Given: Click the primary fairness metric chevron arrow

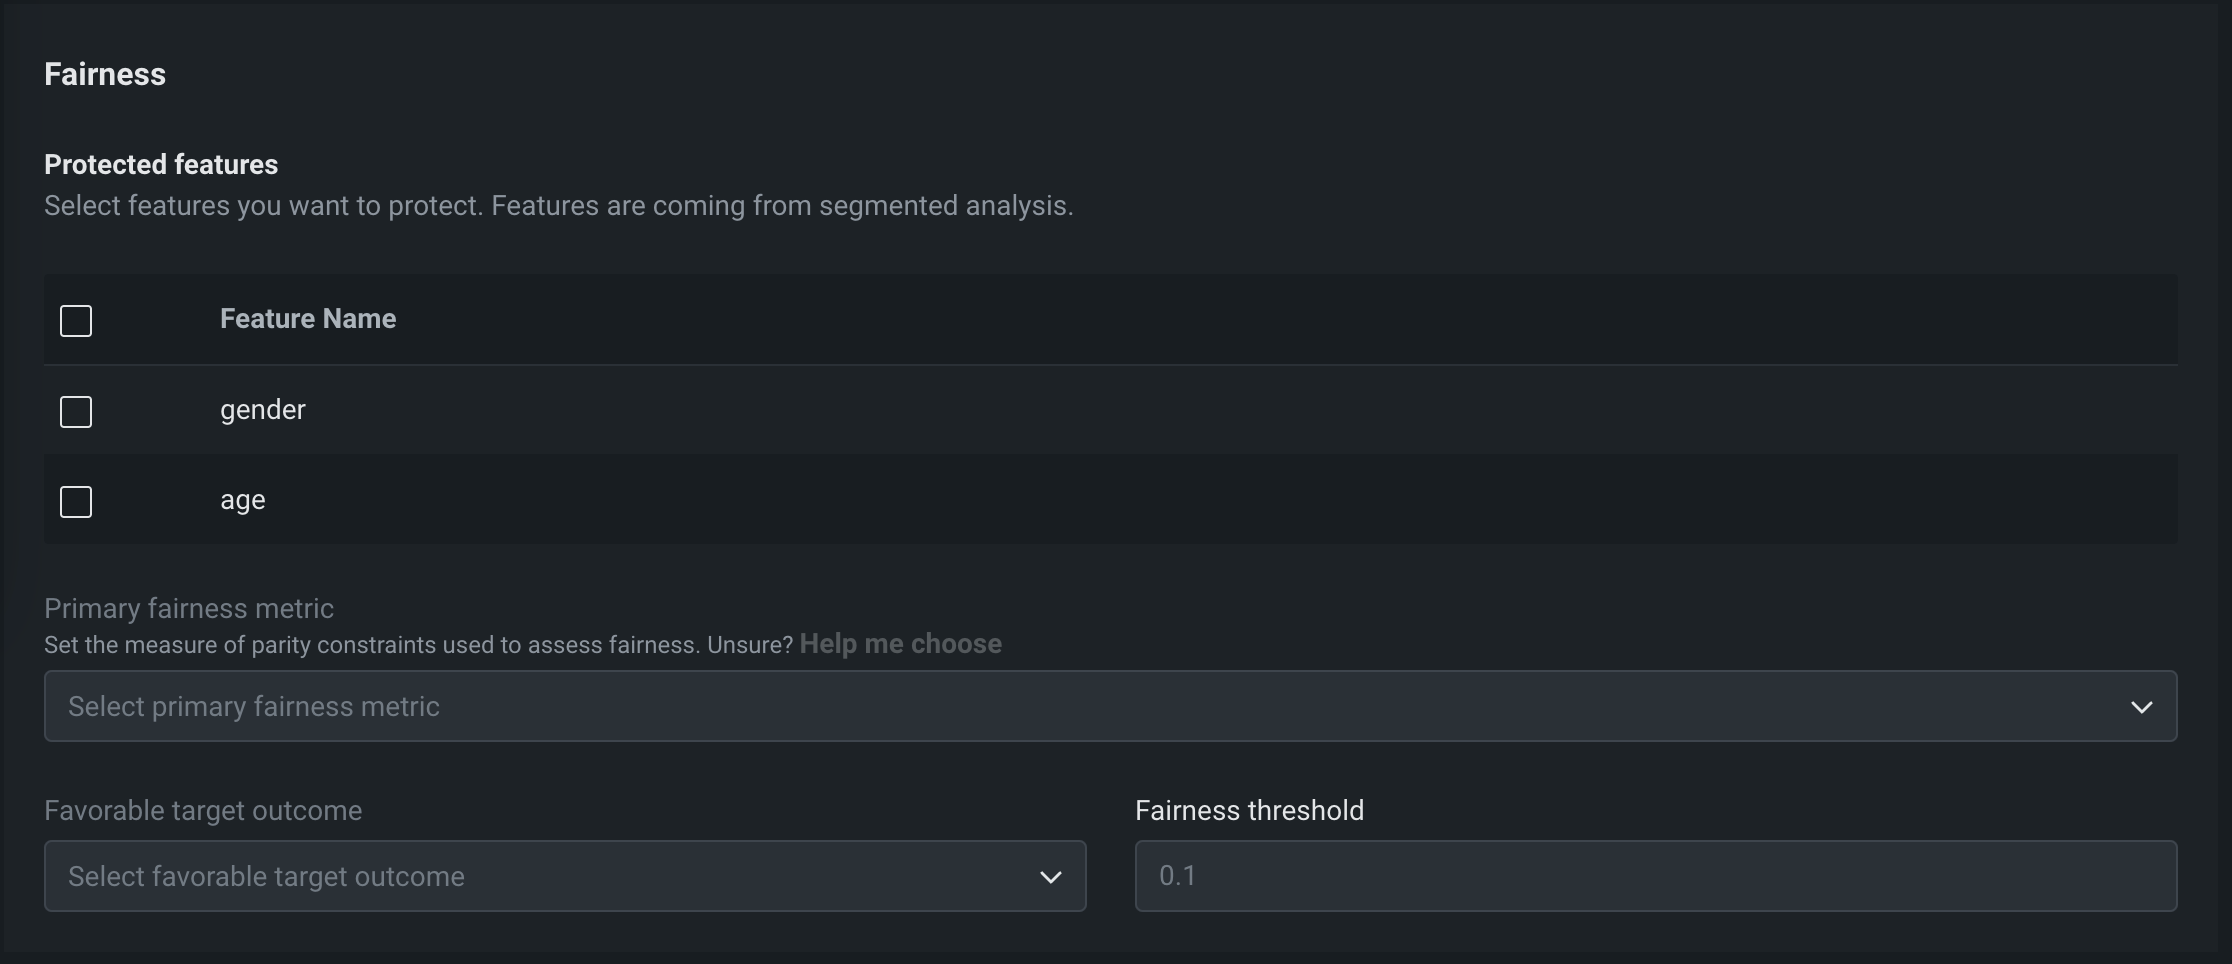Looking at the screenshot, I should coord(2141,707).
